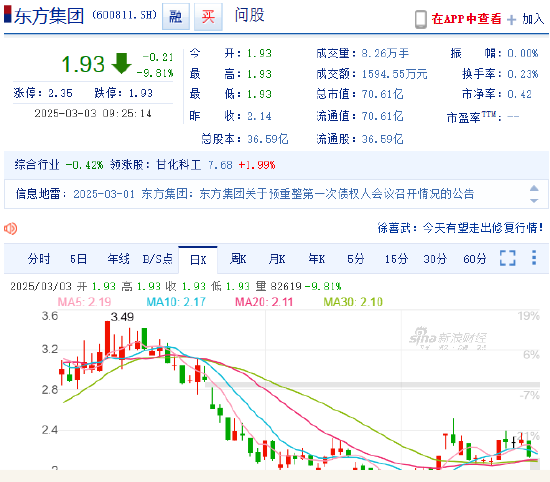
Task: Click the orange speaker icon
Action: point(11,228)
